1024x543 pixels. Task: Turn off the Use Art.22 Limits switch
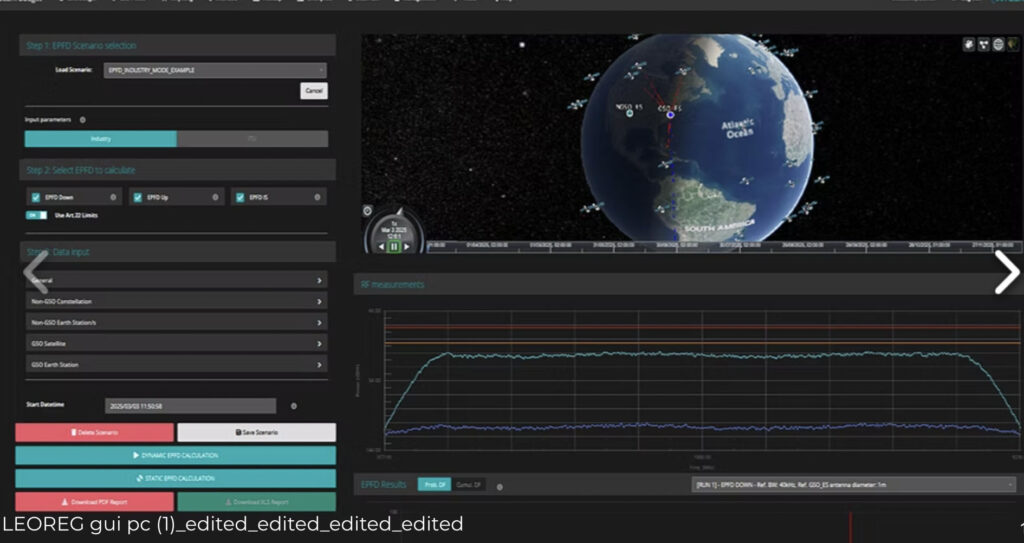(x=36, y=215)
